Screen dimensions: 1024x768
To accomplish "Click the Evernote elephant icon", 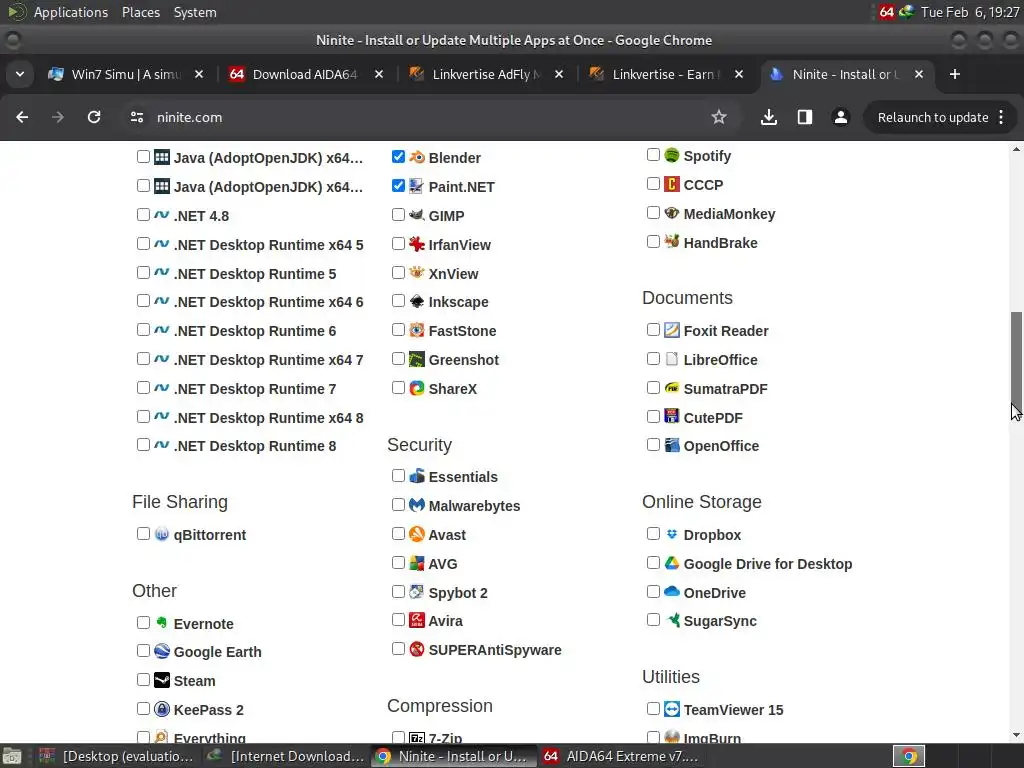I will click(162, 623).
